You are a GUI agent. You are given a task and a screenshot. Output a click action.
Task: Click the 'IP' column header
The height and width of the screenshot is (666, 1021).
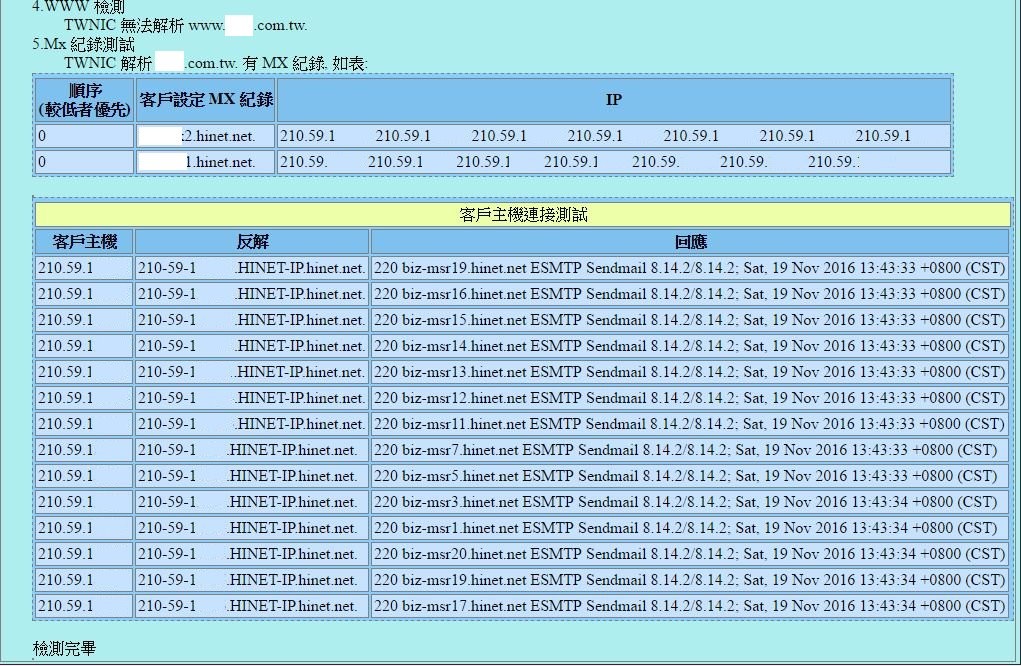(x=613, y=100)
